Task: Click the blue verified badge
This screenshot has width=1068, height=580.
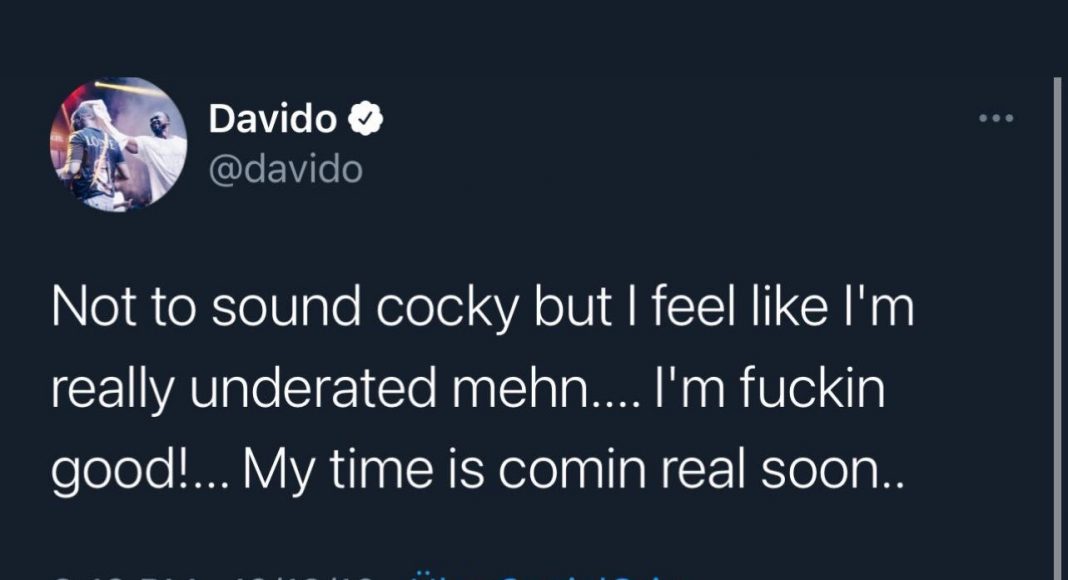Action: point(365,120)
